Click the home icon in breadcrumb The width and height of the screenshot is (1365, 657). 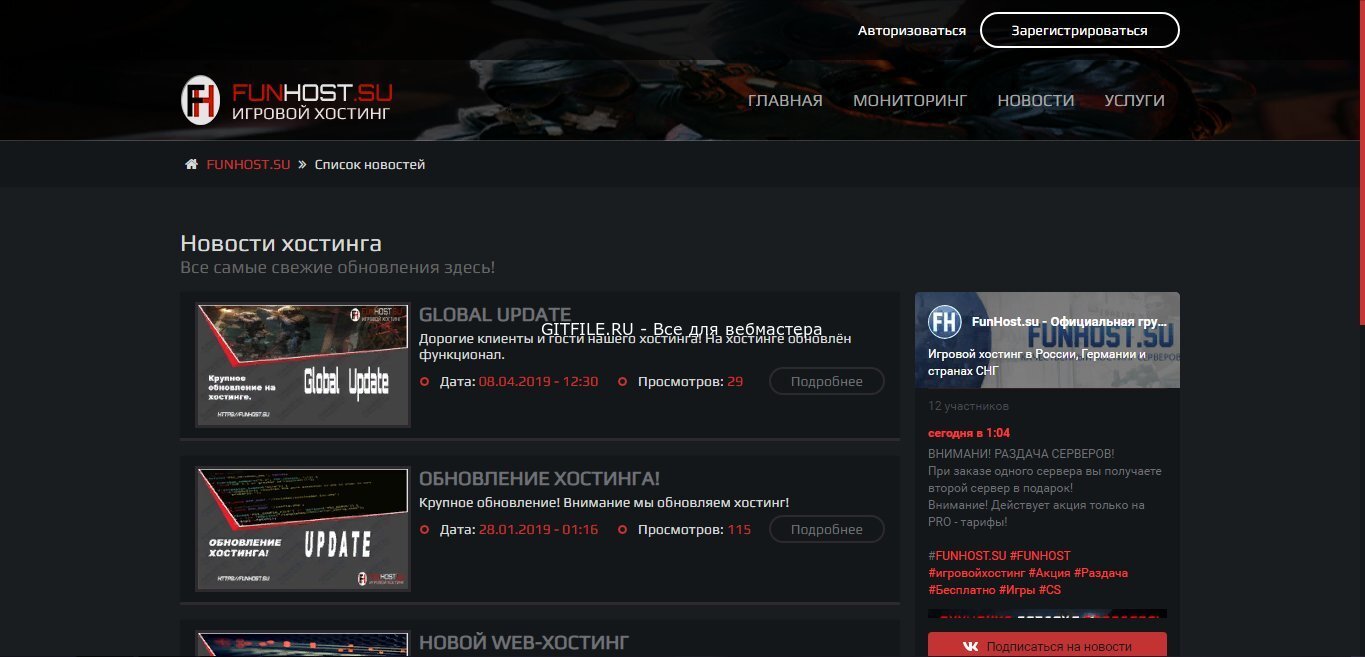(191, 164)
